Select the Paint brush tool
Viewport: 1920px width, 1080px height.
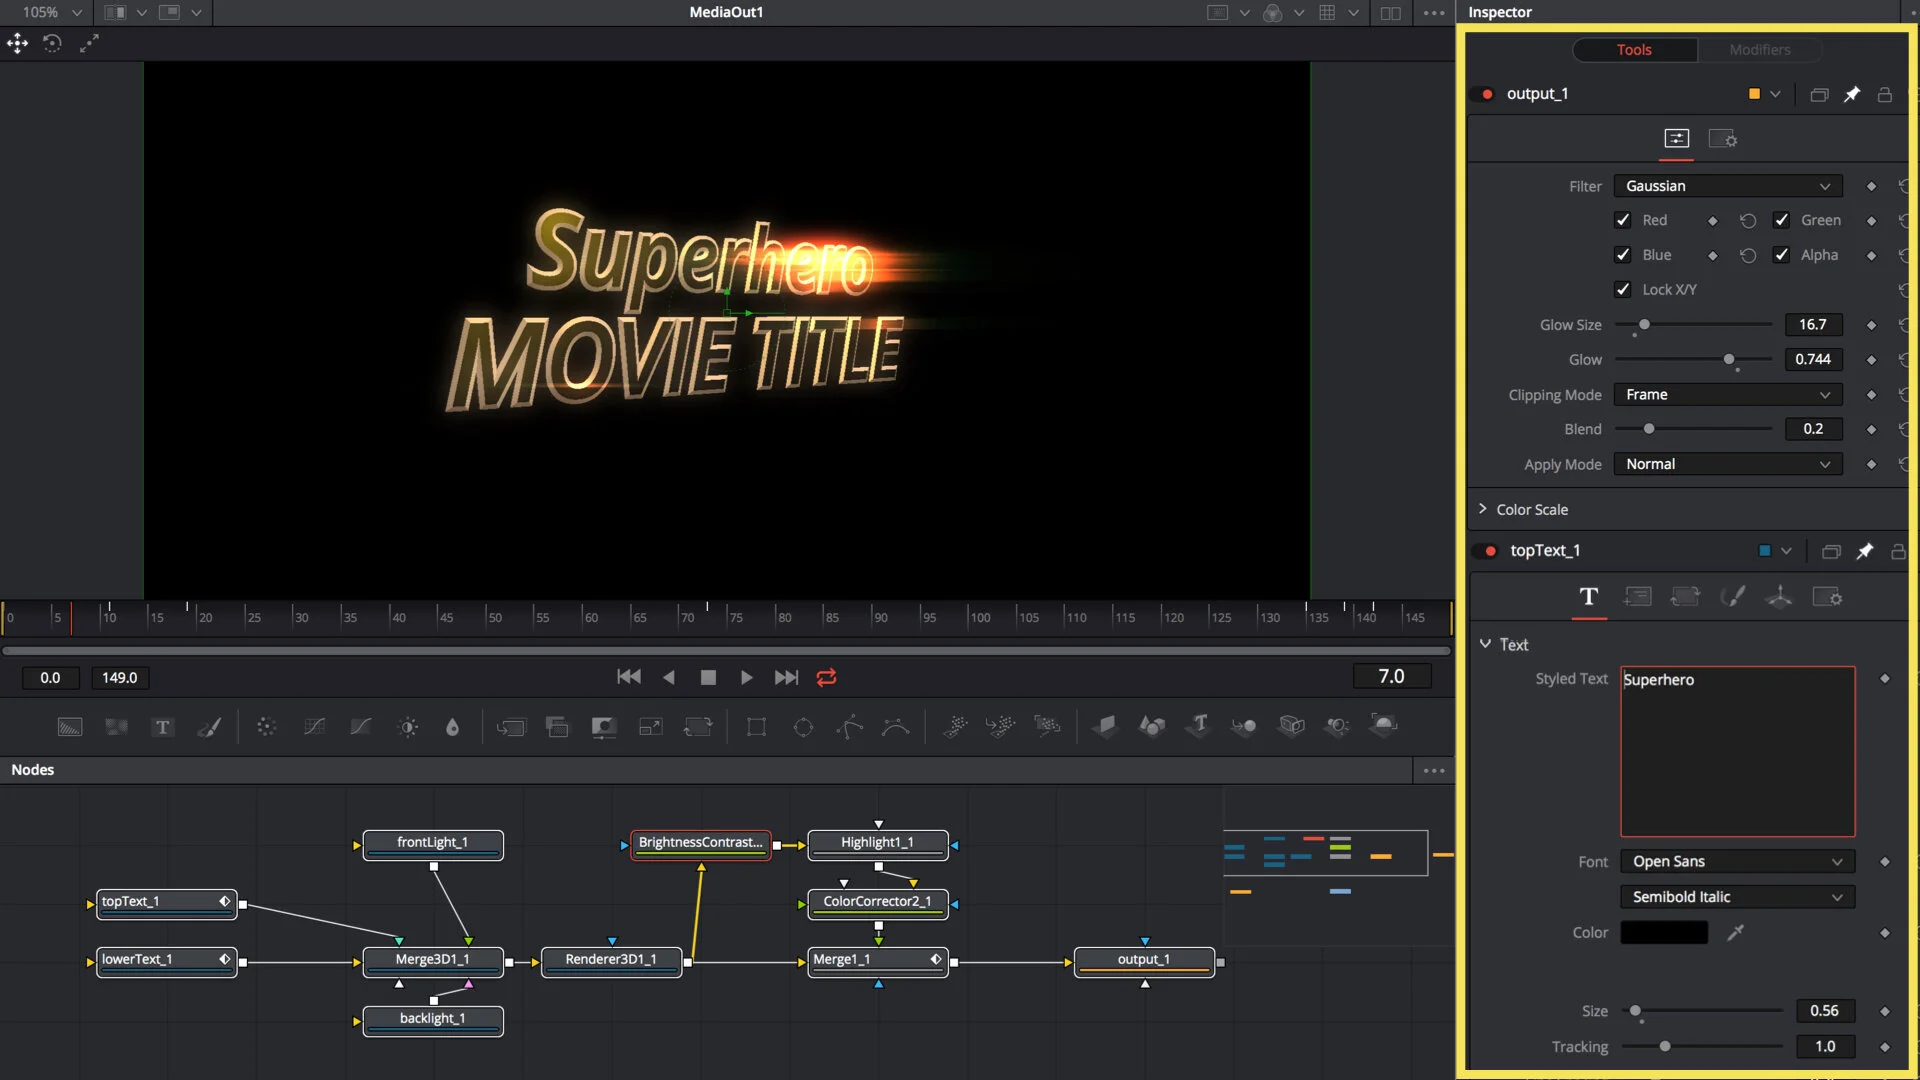coord(209,727)
